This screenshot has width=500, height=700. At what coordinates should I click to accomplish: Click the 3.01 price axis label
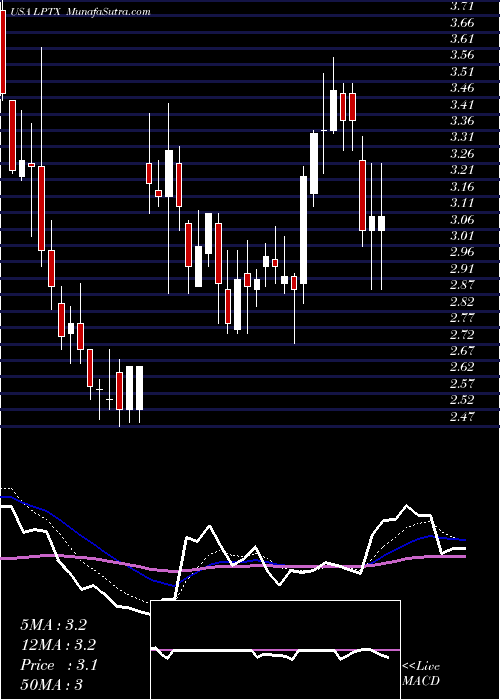462,236
